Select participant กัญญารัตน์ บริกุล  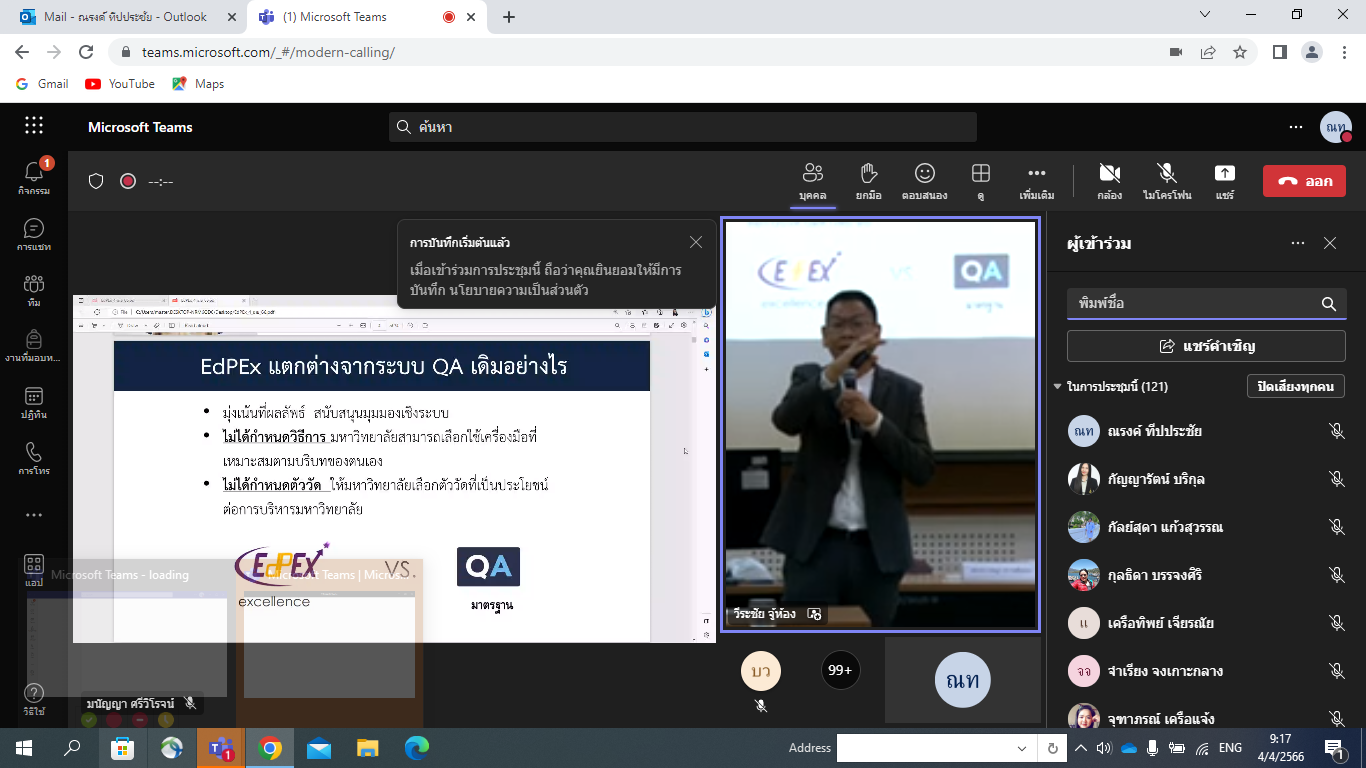1206,479
